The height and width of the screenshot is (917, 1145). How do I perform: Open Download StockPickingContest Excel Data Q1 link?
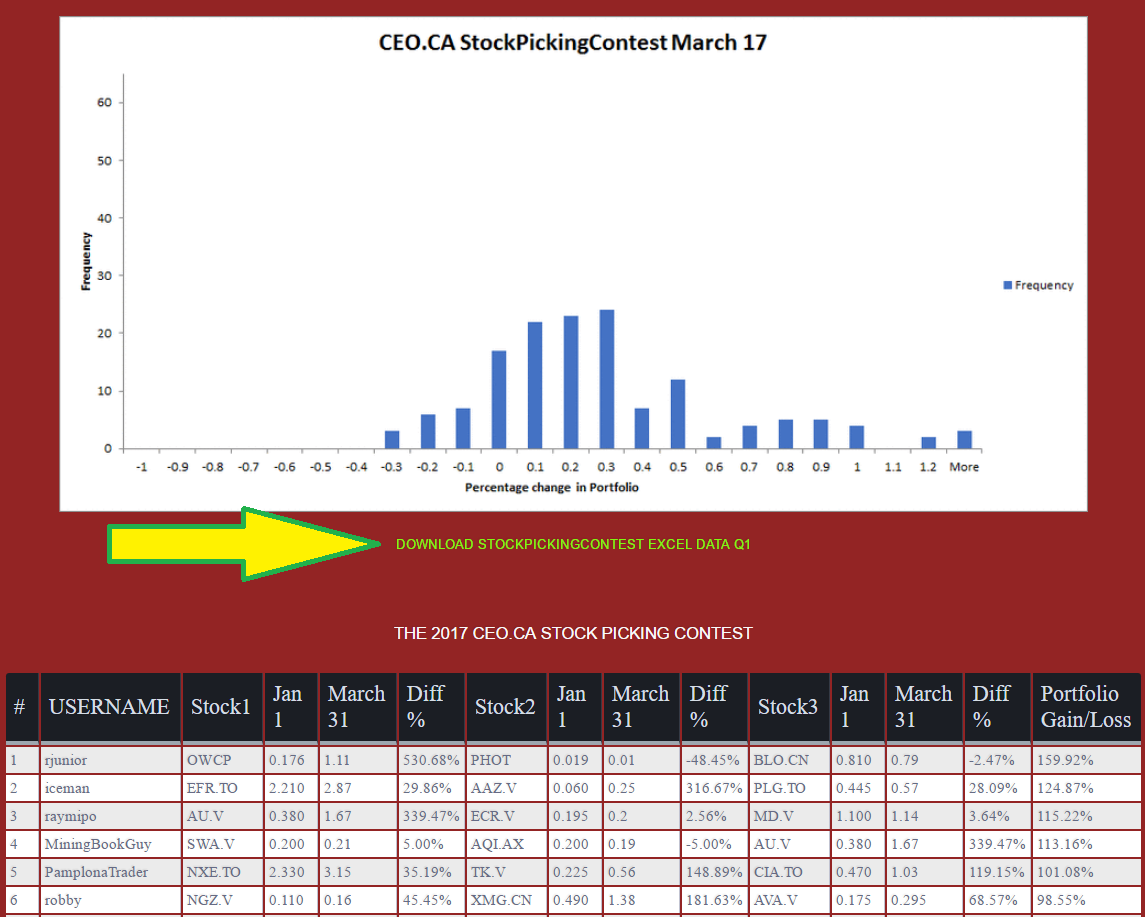[572, 544]
